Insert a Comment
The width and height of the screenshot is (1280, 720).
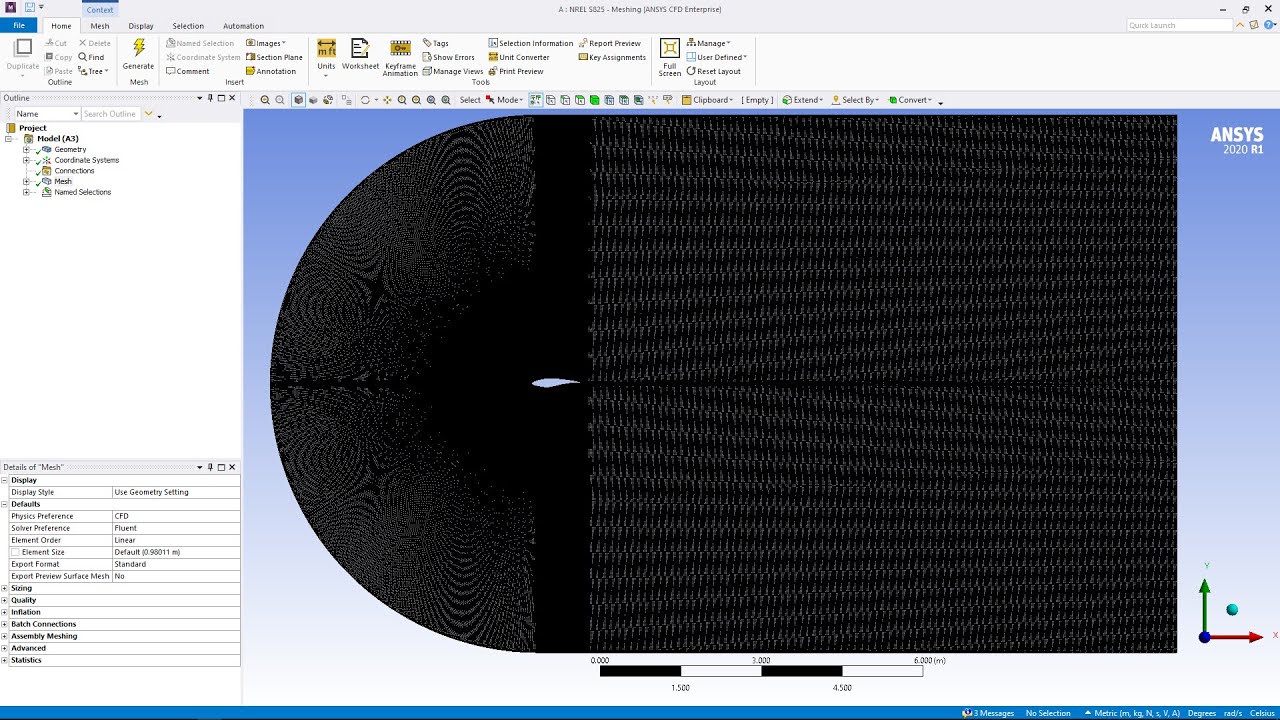188,71
